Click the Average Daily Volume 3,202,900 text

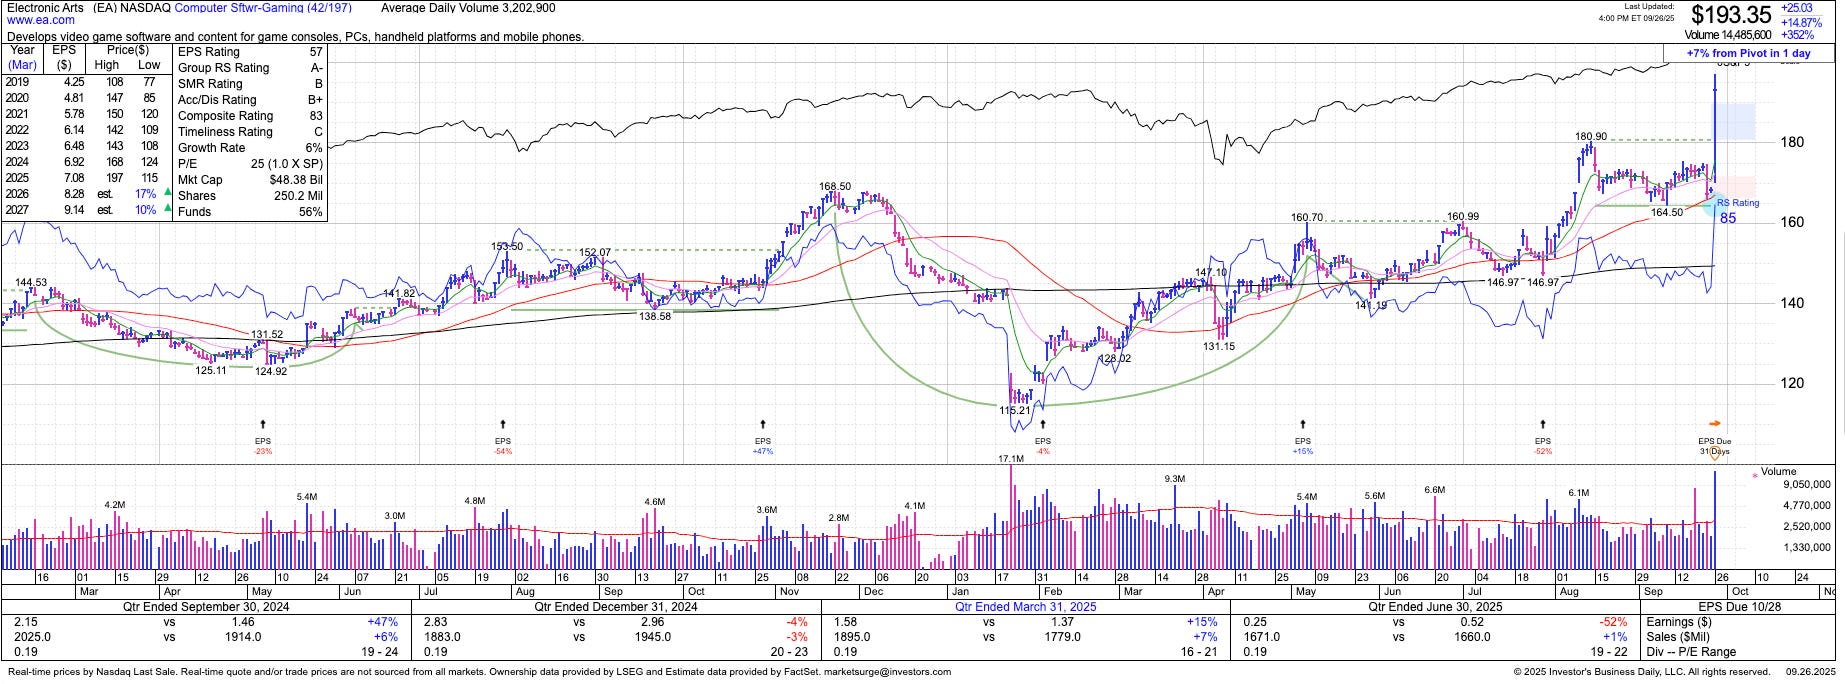click(x=469, y=8)
